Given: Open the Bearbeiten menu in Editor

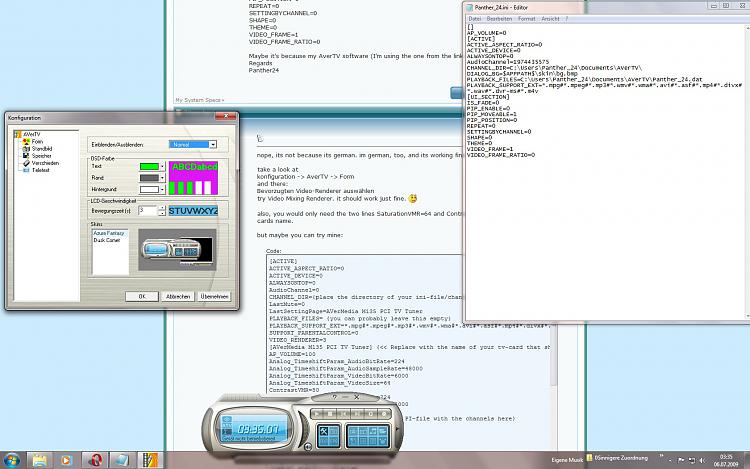Looking at the screenshot, I should (499, 19).
